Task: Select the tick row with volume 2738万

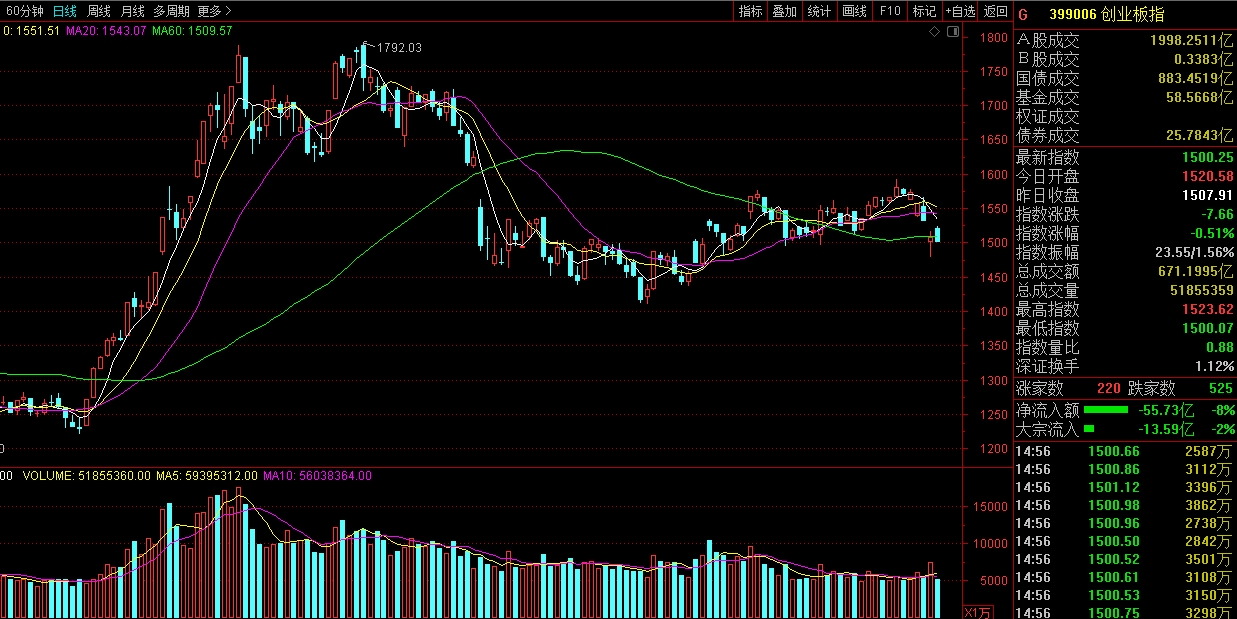Action: click(x=1125, y=523)
